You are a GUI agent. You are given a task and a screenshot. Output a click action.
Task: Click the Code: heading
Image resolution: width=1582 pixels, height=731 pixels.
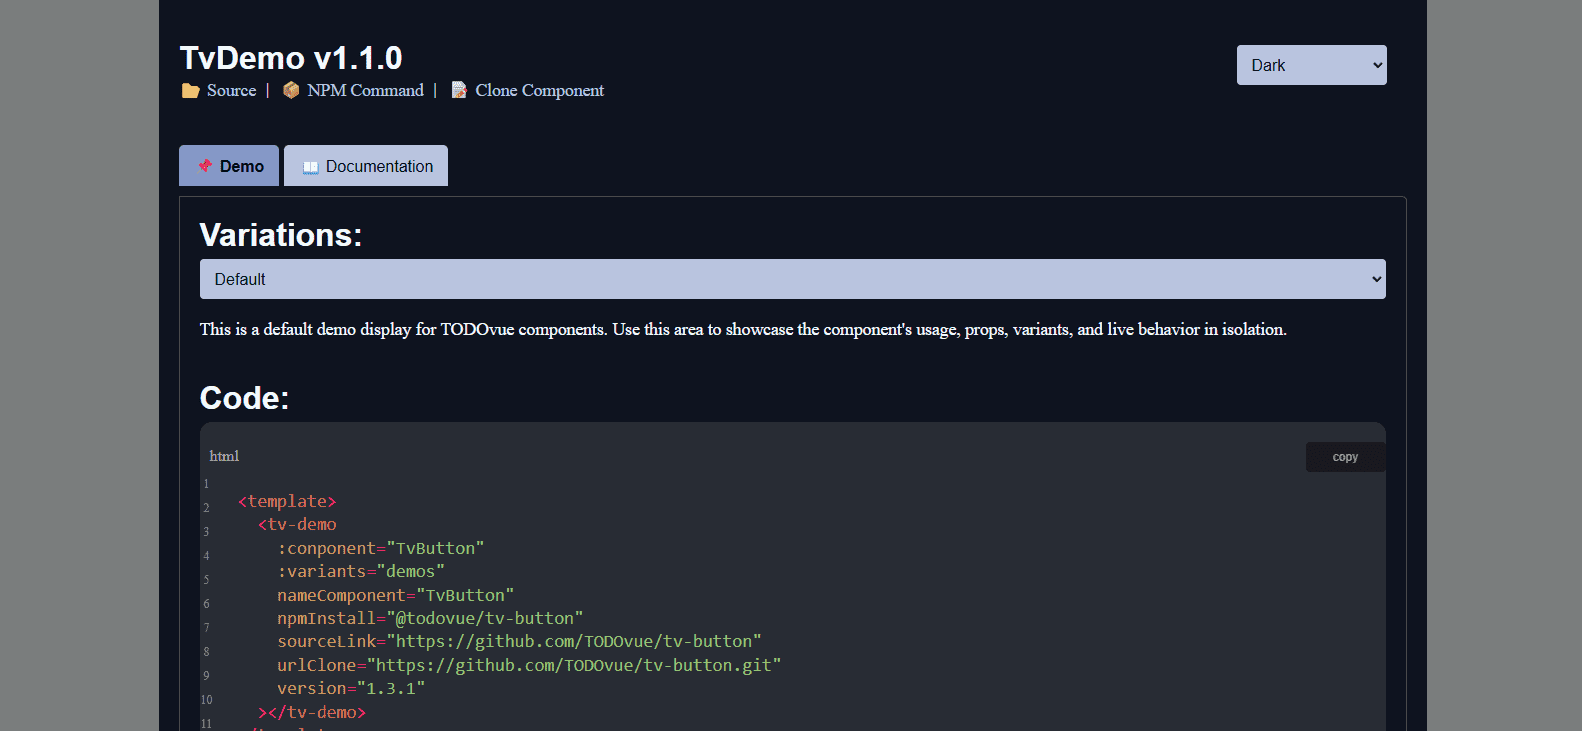pos(244,398)
